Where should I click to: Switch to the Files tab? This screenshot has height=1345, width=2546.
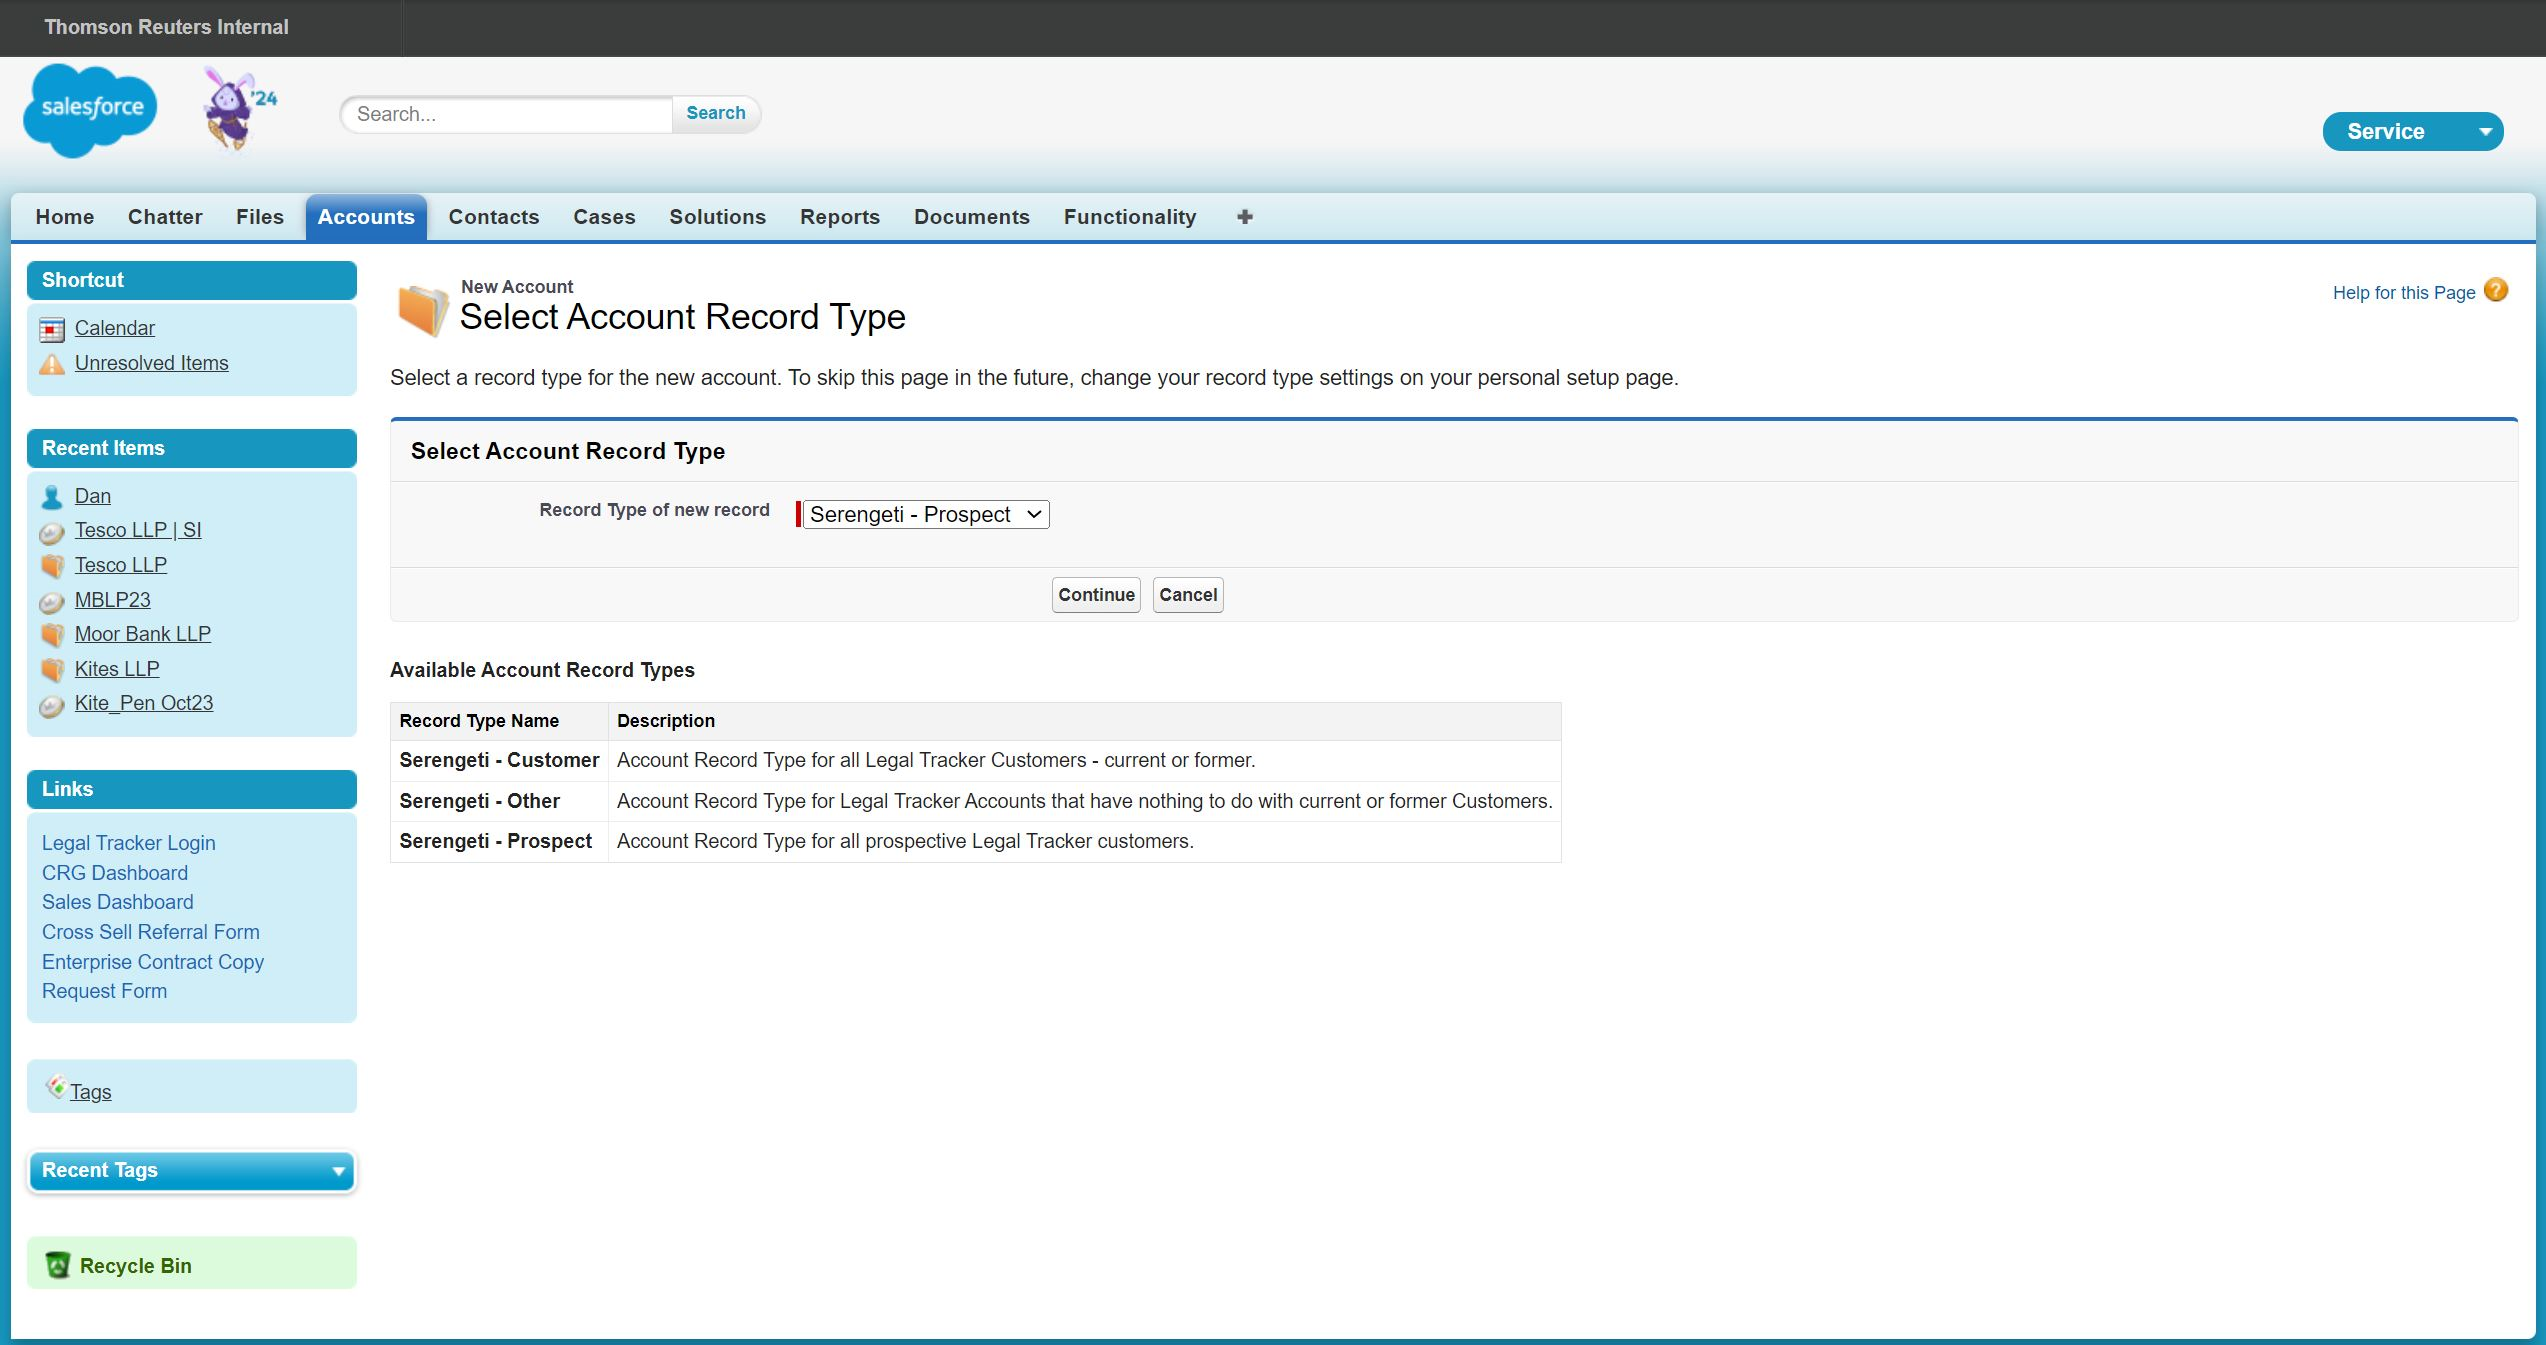pos(260,217)
